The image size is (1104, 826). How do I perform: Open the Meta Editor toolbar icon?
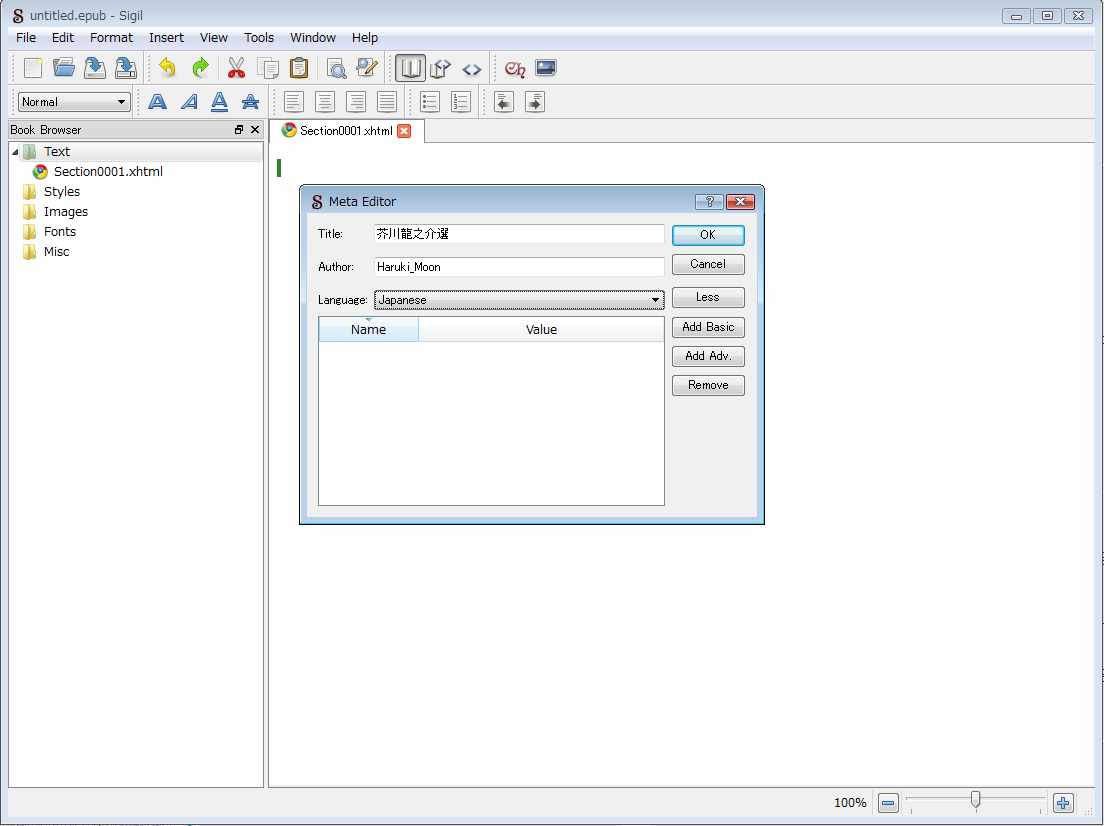click(x=367, y=68)
